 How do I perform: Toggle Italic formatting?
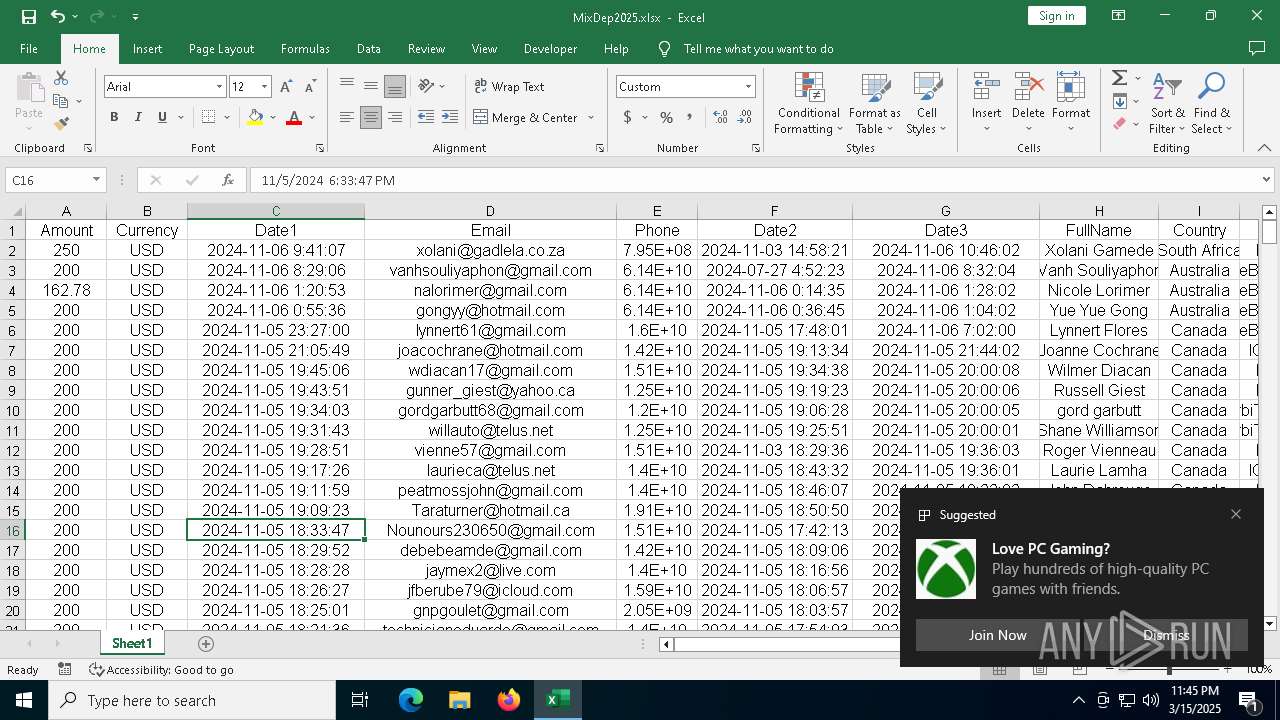tap(138, 117)
